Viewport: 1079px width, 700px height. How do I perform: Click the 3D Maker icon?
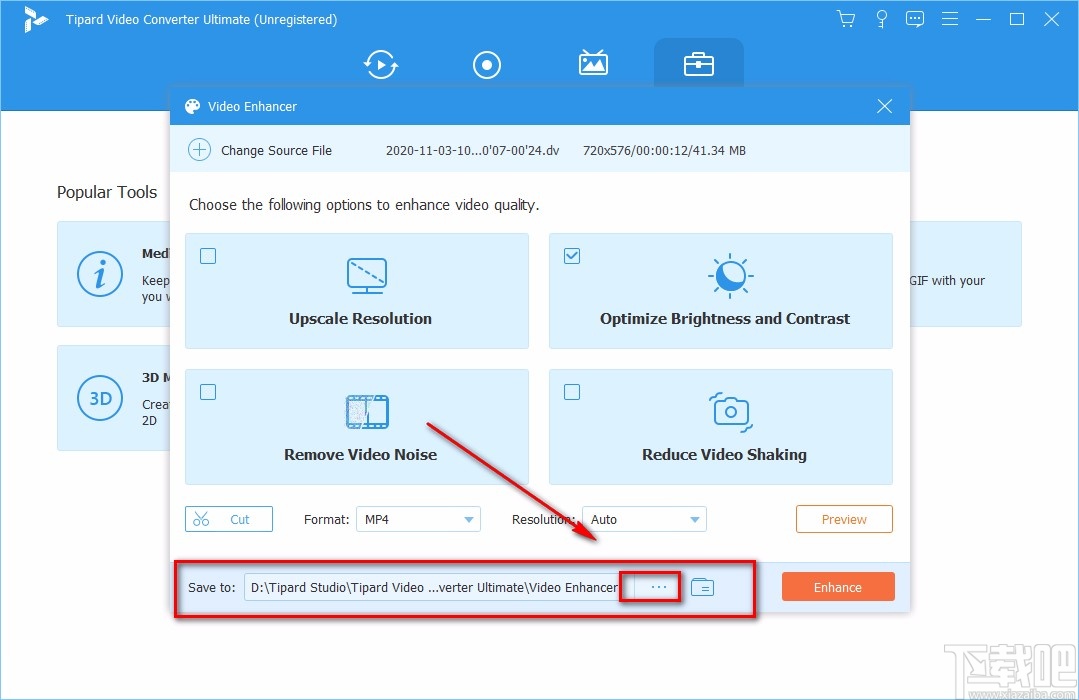pyautogui.click(x=100, y=398)
